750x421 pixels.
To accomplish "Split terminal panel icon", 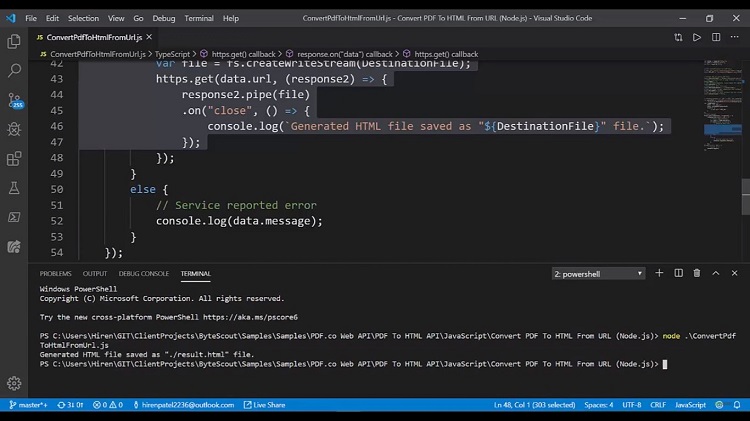I will [x=678, y=273].
